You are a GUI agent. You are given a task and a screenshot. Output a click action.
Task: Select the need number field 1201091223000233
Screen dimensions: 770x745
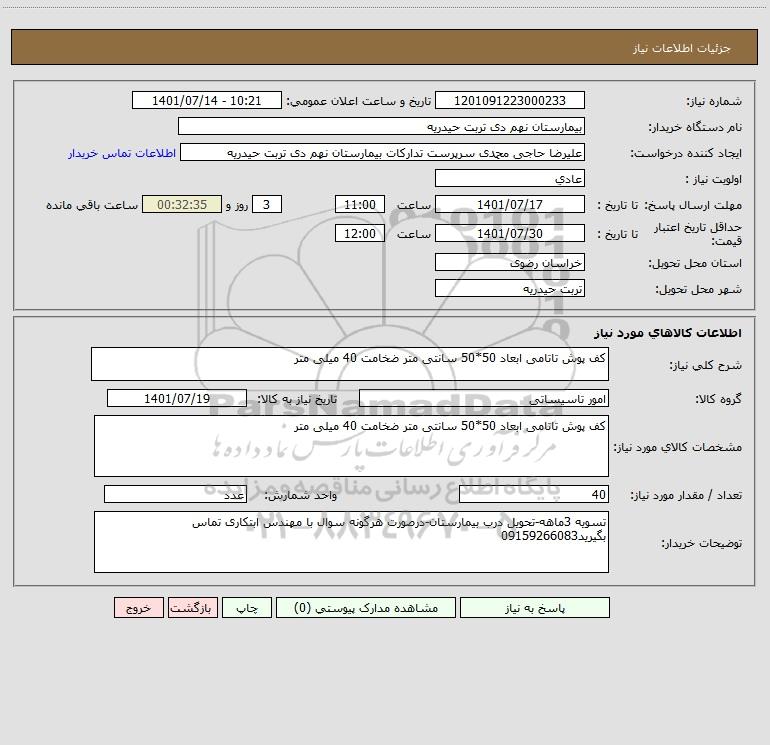(510, 100)
